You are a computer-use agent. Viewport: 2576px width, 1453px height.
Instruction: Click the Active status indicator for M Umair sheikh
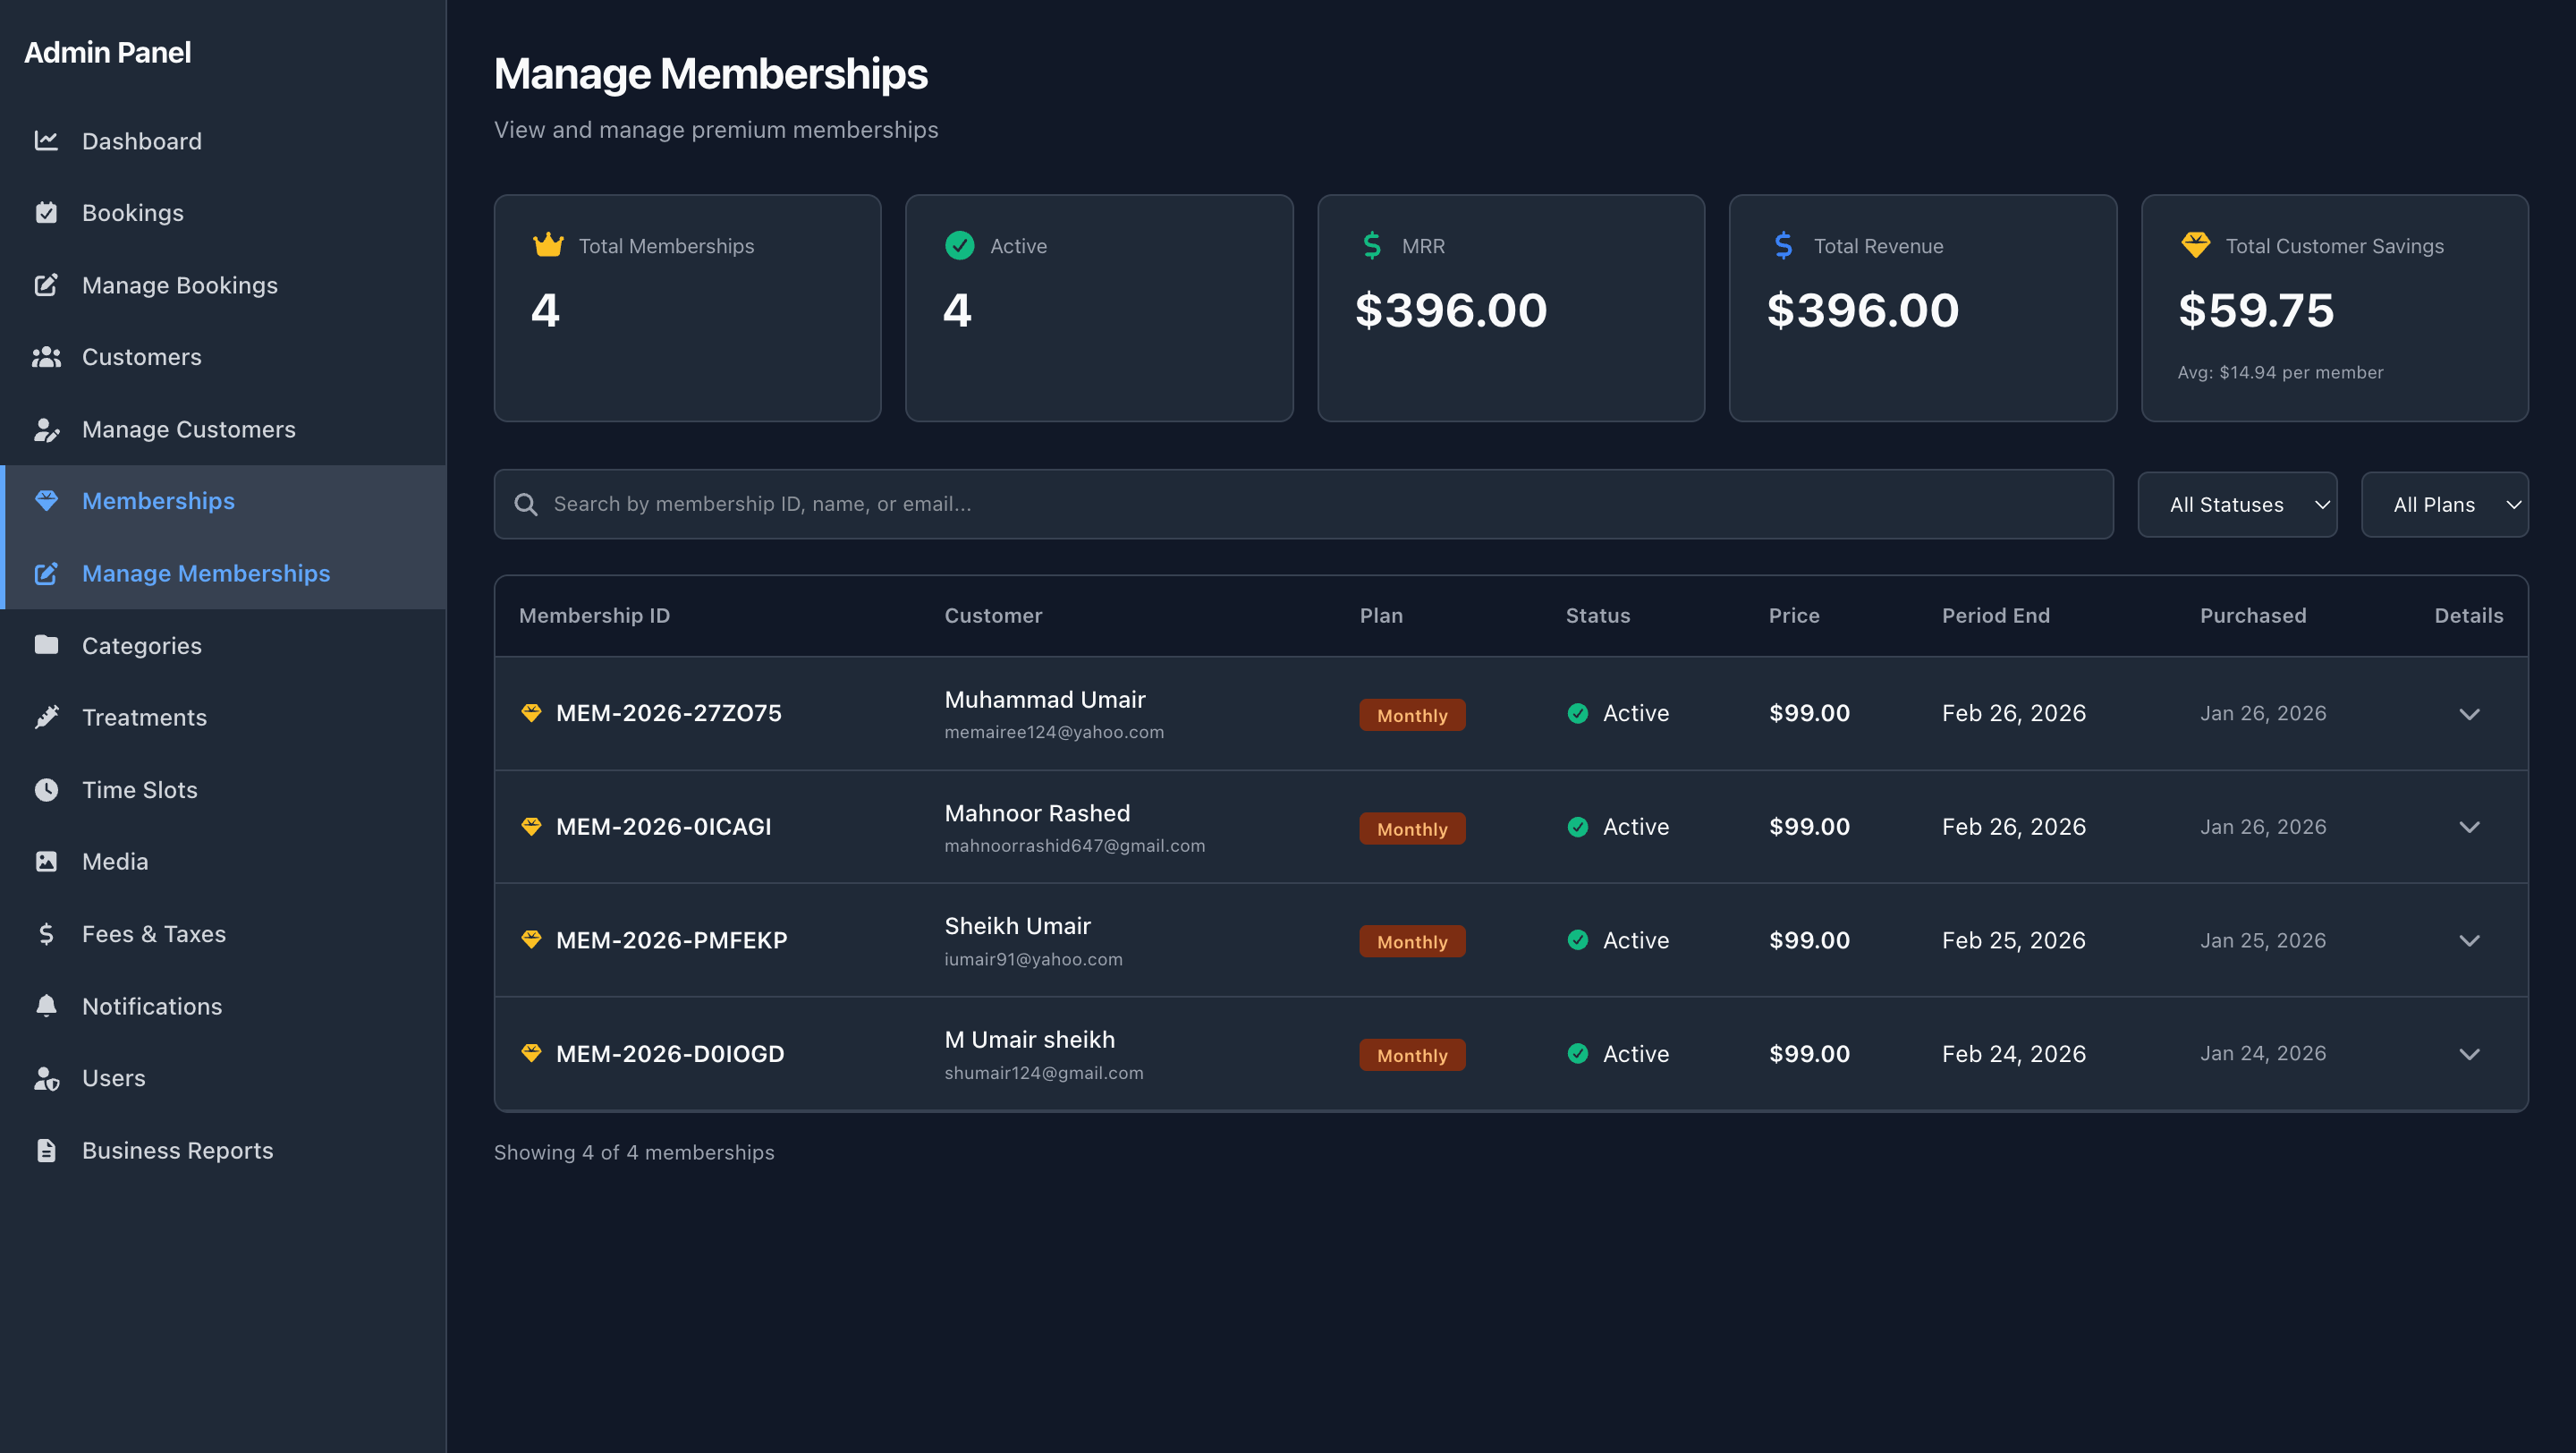coord(1617,1053)
